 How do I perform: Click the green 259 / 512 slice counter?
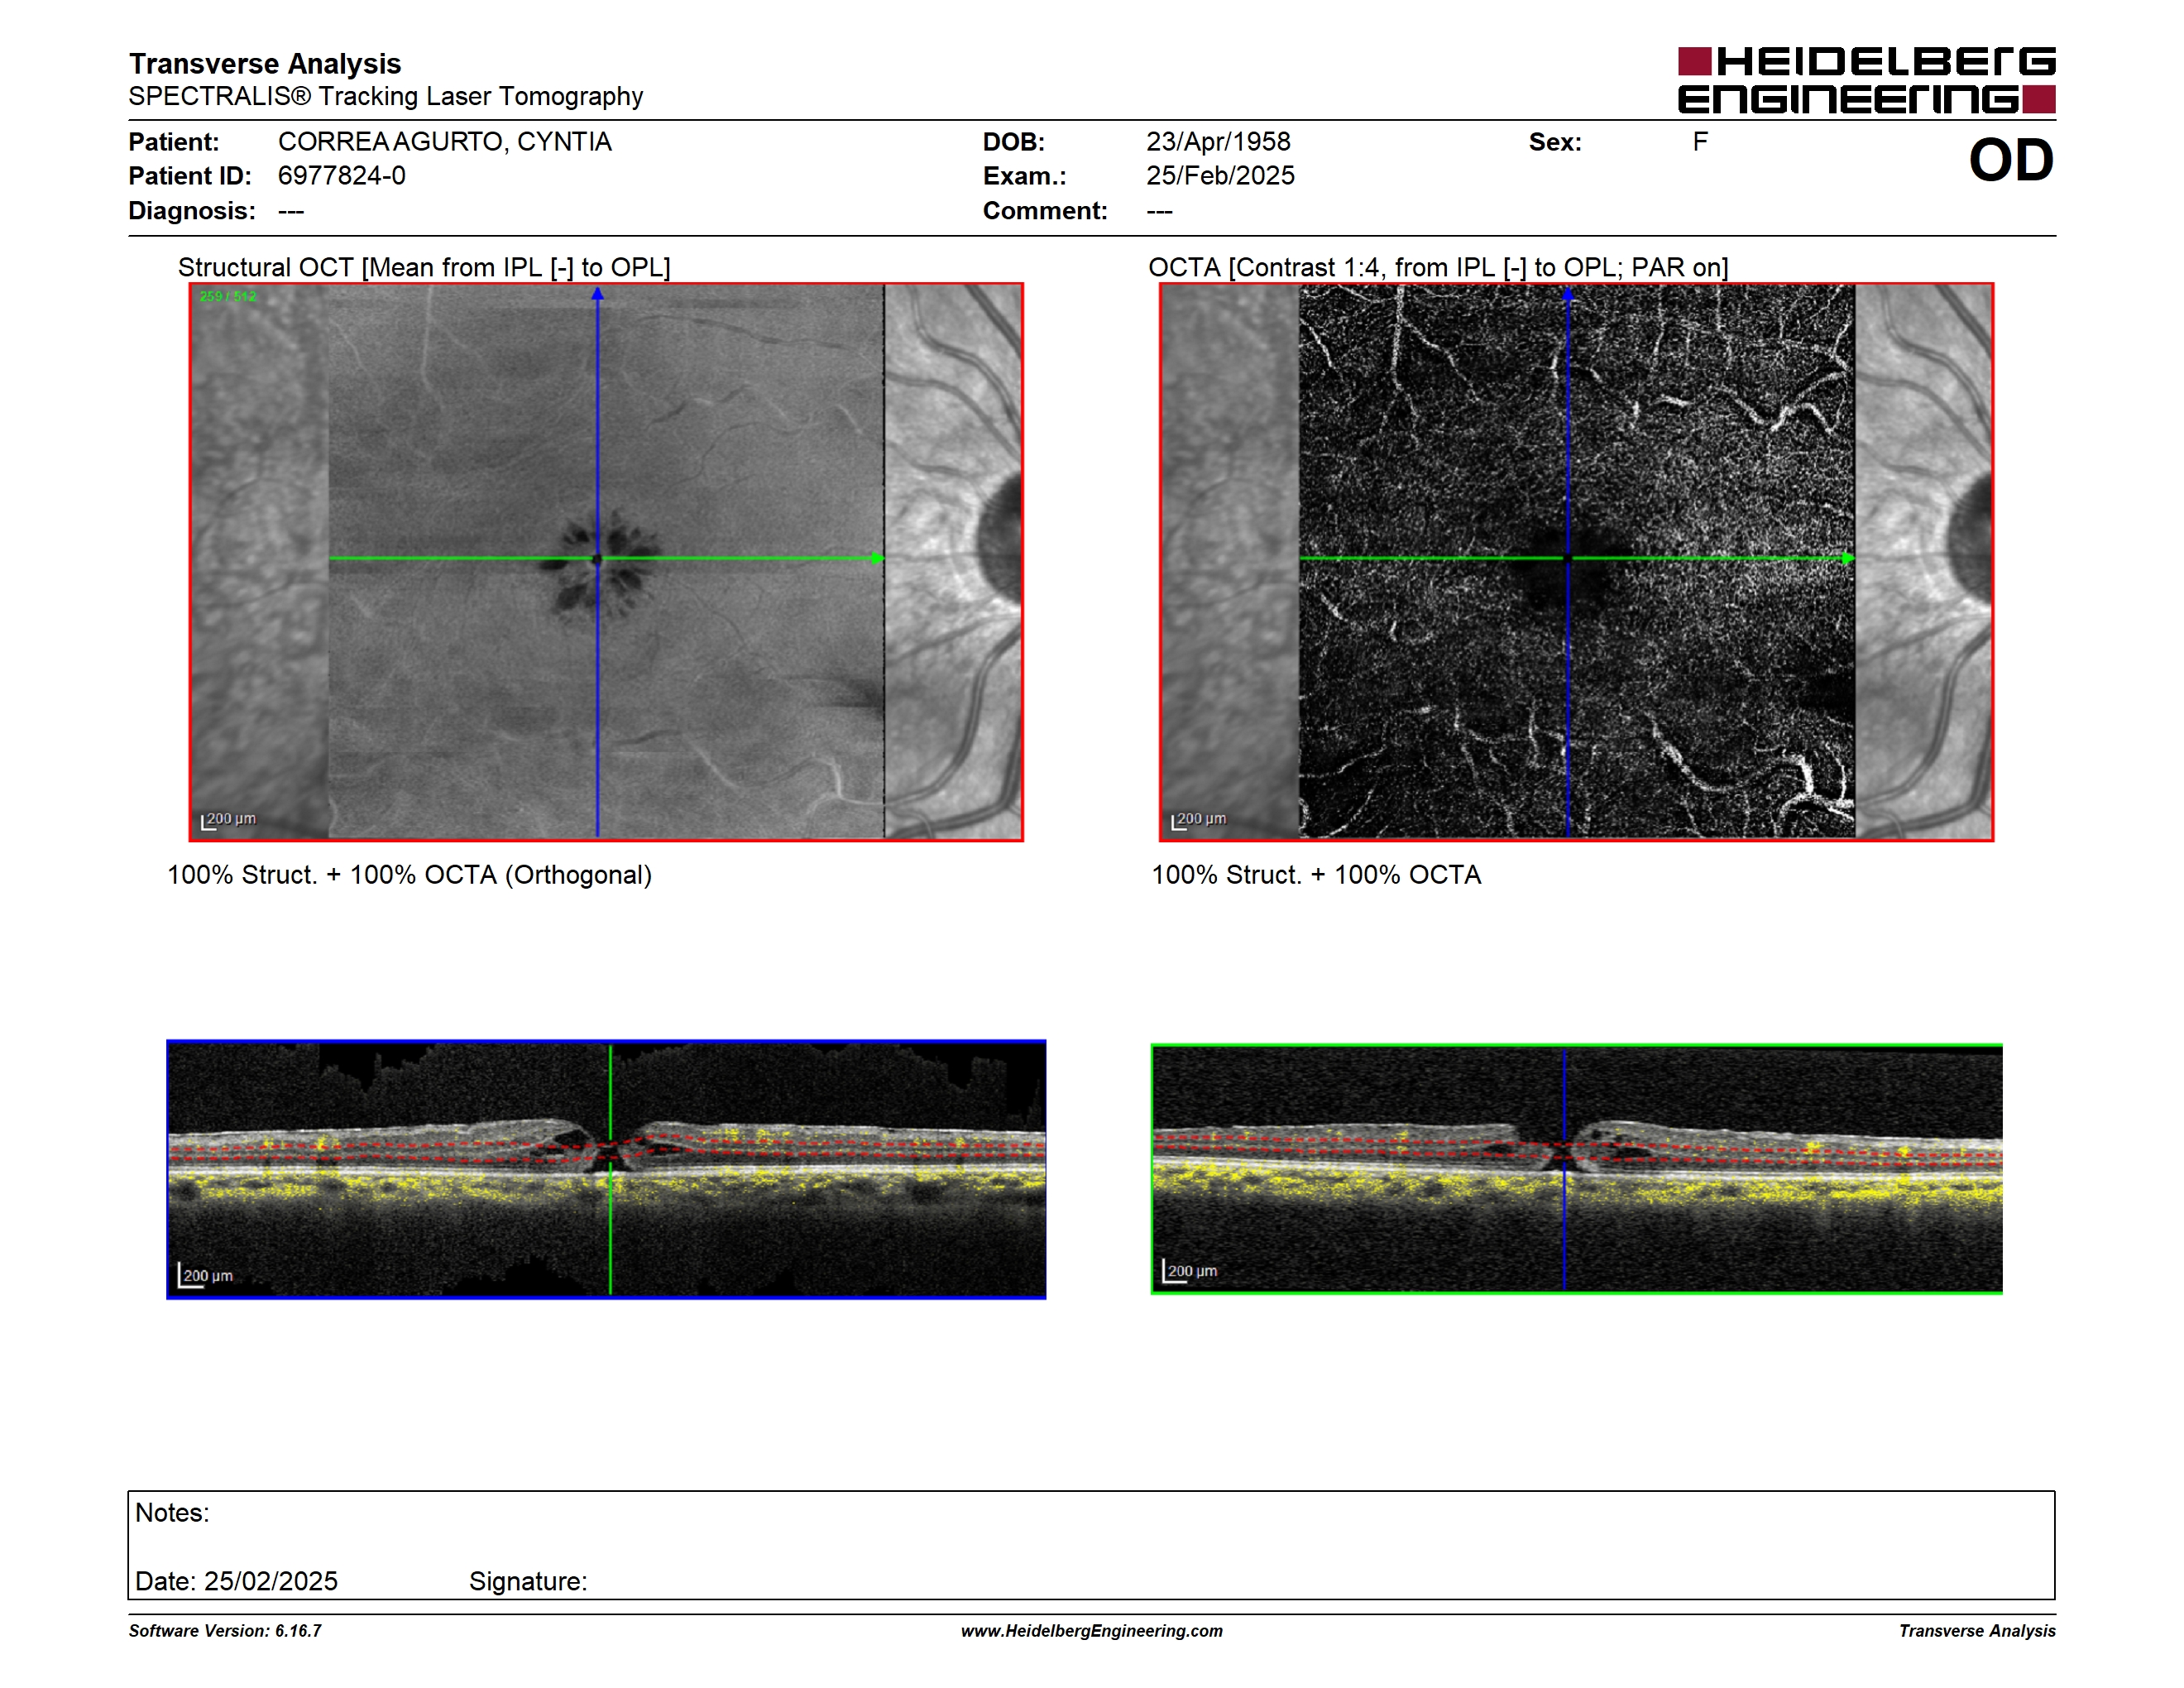coord(228,296)
